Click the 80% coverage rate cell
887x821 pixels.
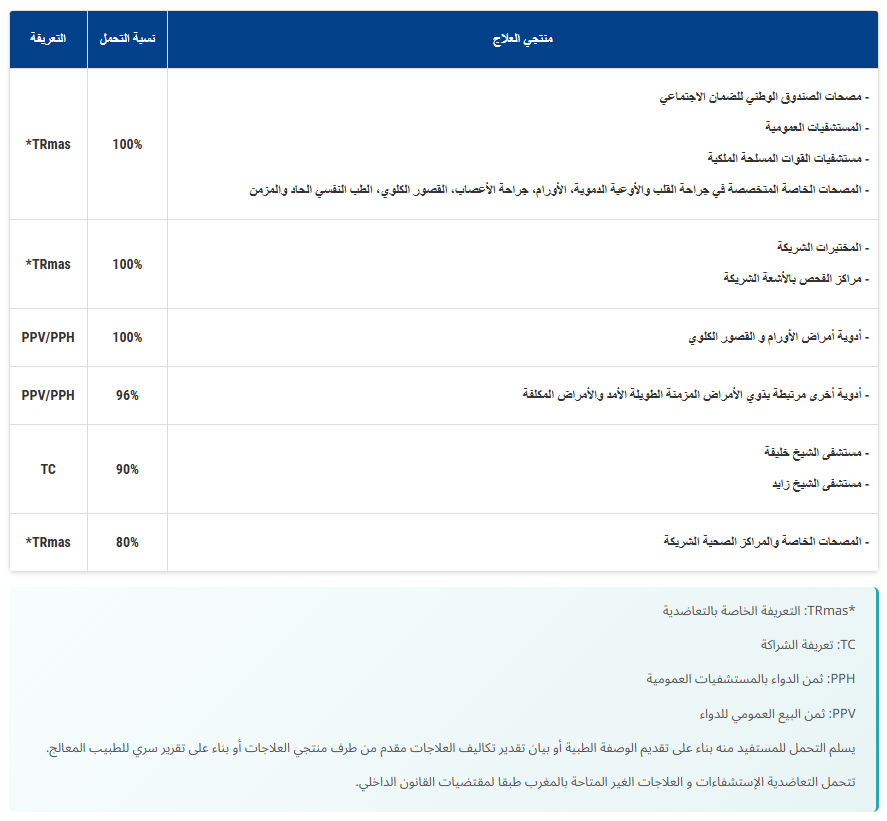pyautogui.click(x=127, y=542)
